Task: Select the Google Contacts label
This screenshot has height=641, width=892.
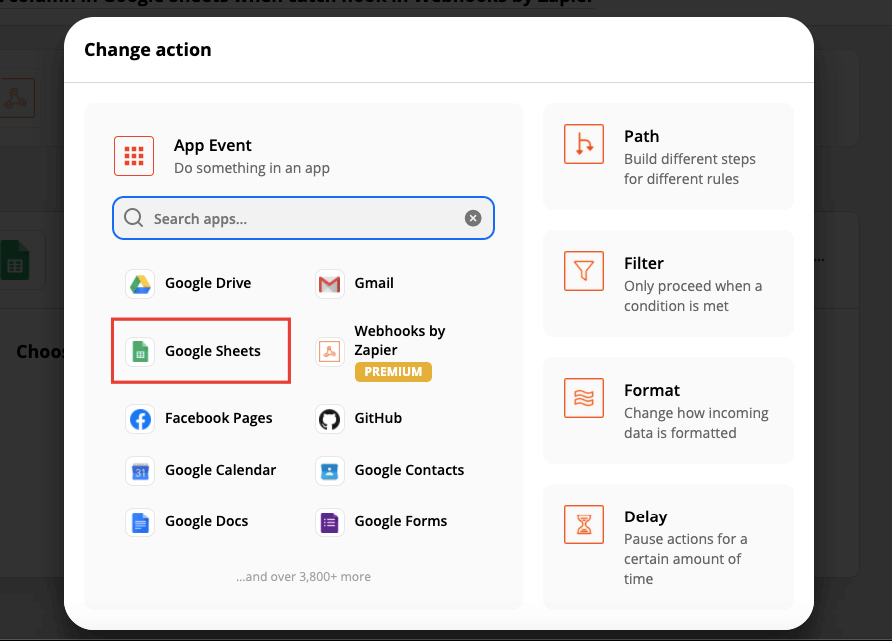Action: point(409,470)
